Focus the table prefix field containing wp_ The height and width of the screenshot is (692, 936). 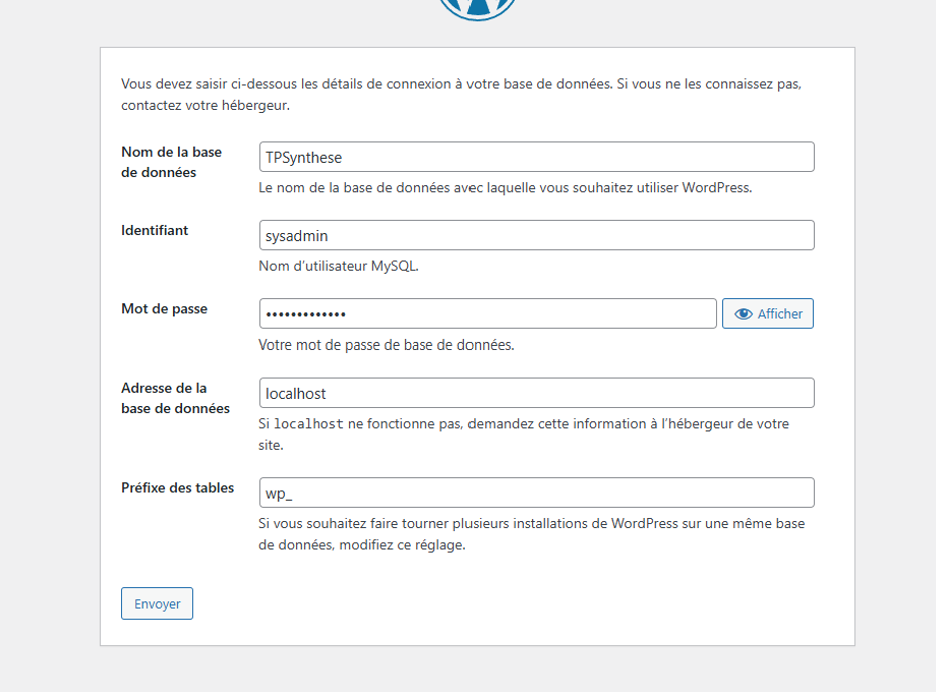(536, 493)
